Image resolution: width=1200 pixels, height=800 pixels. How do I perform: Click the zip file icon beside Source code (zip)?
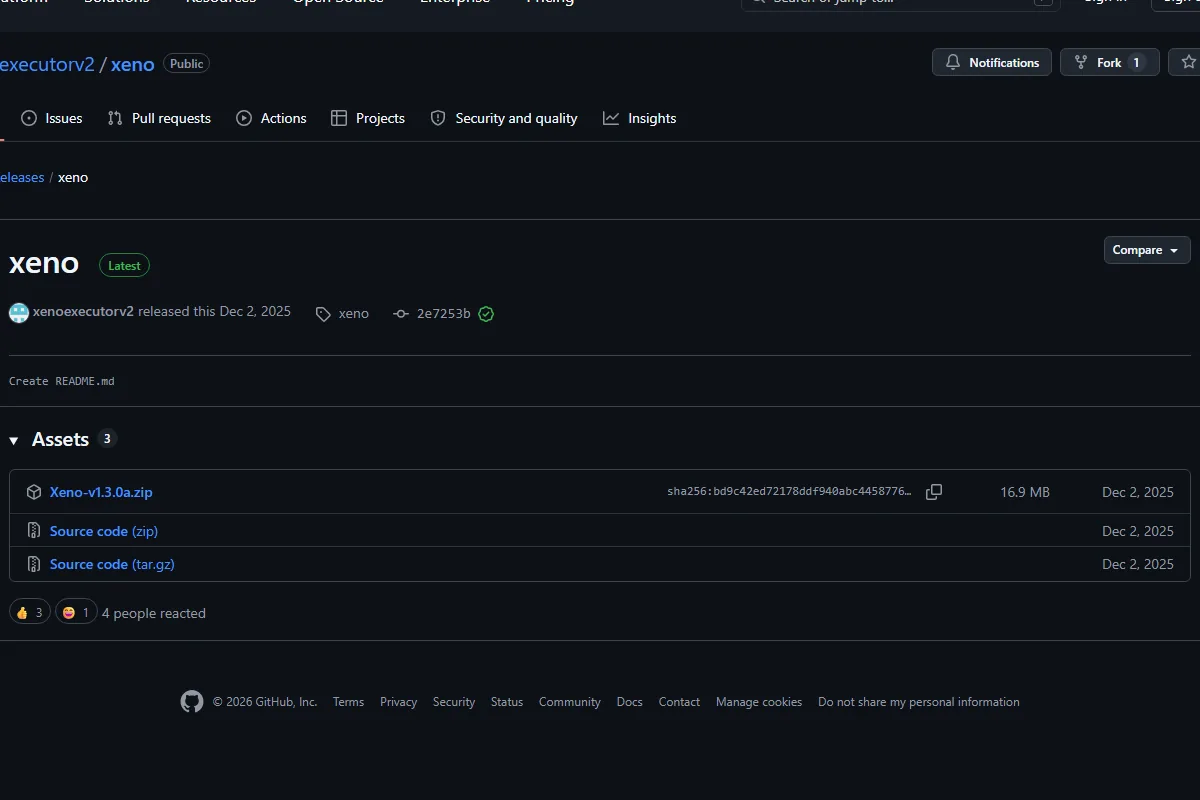(x=33, y=531)
